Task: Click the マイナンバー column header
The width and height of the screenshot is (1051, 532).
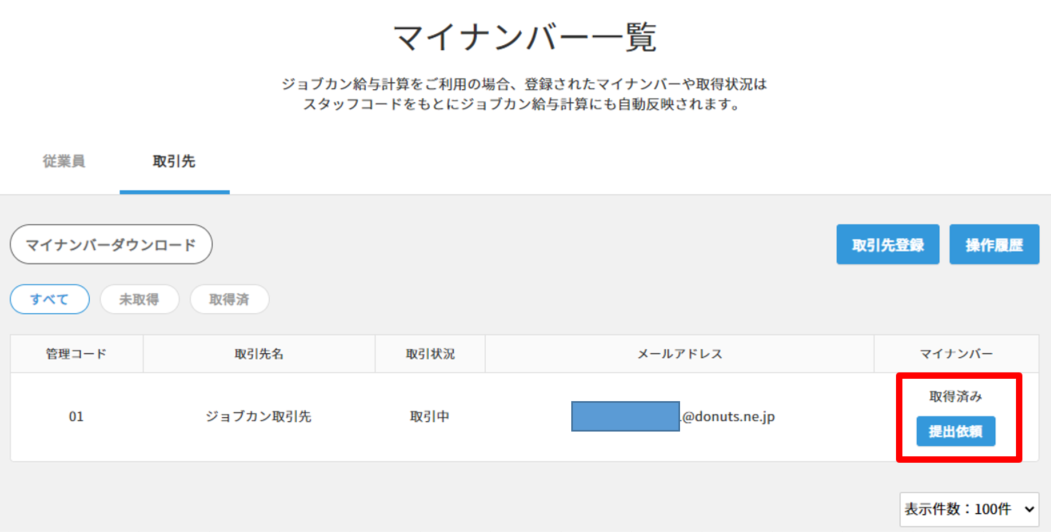Action: (x=956, y=354)
